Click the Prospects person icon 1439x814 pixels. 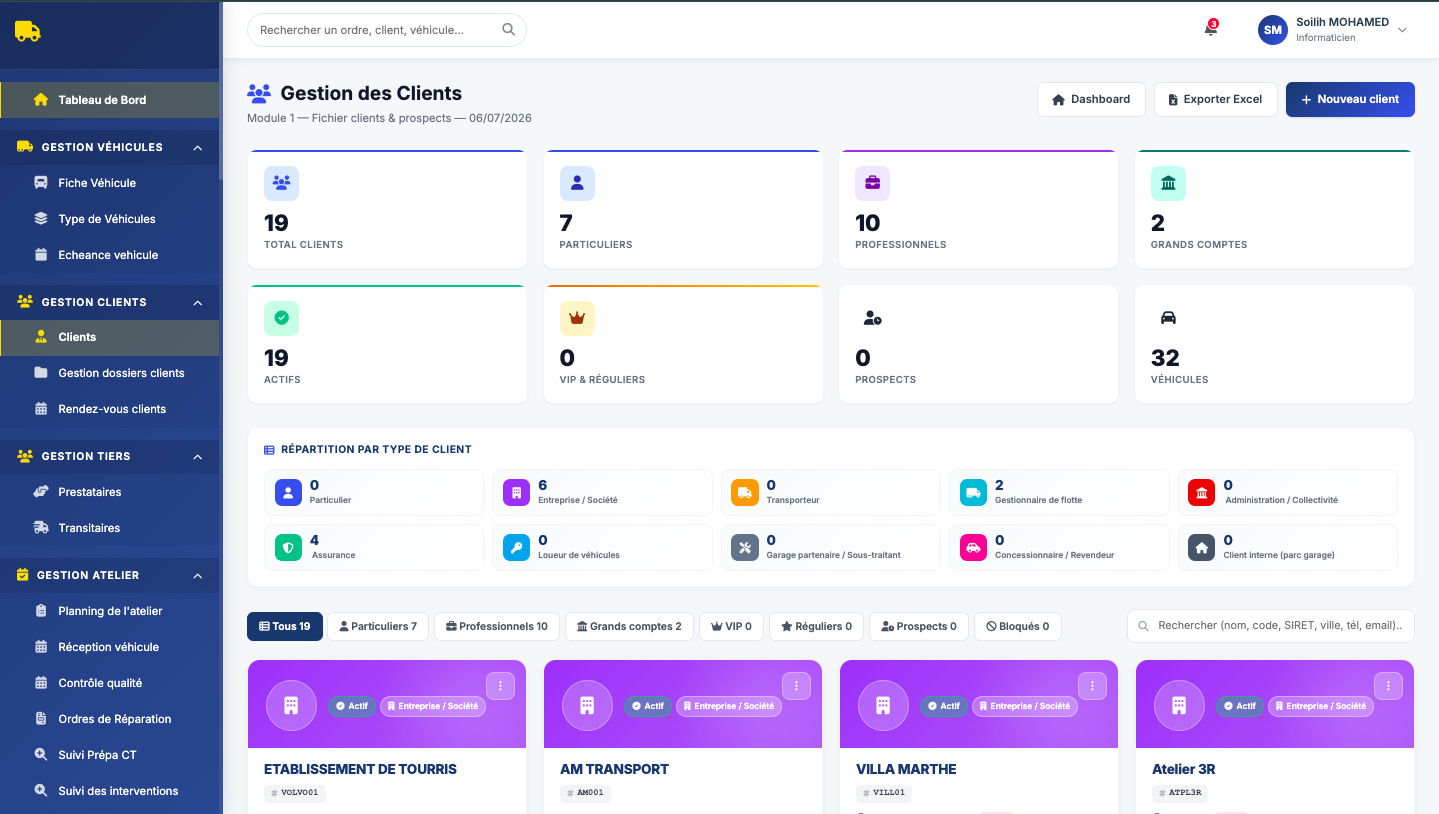(872, 318)
